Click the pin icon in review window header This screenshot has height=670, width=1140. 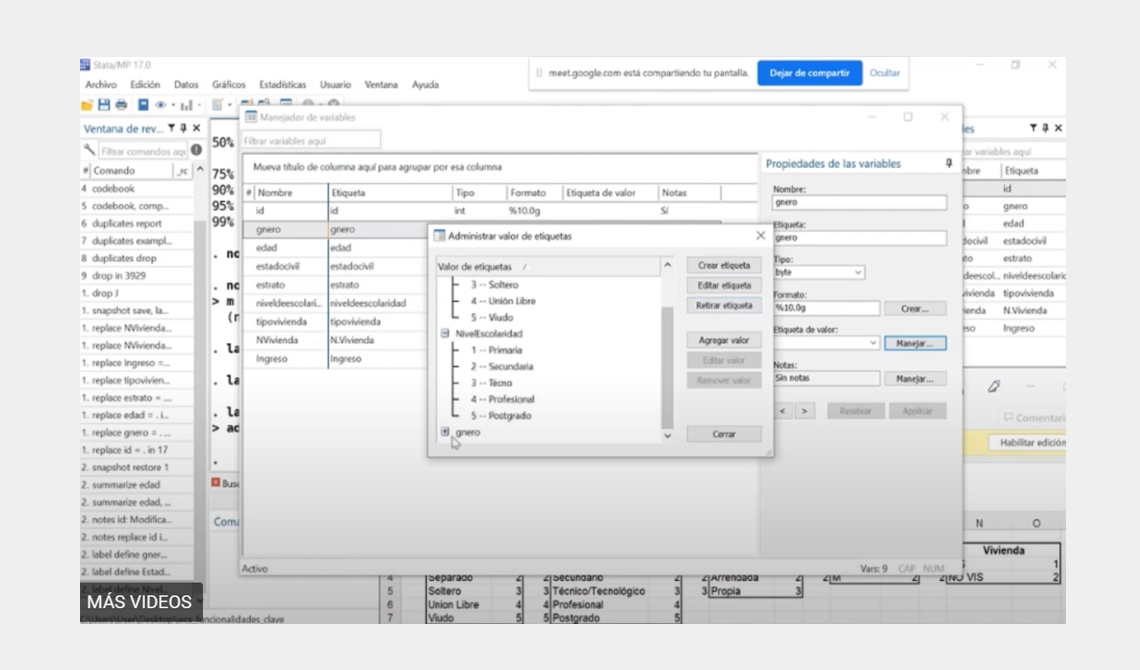click(183, 128)
